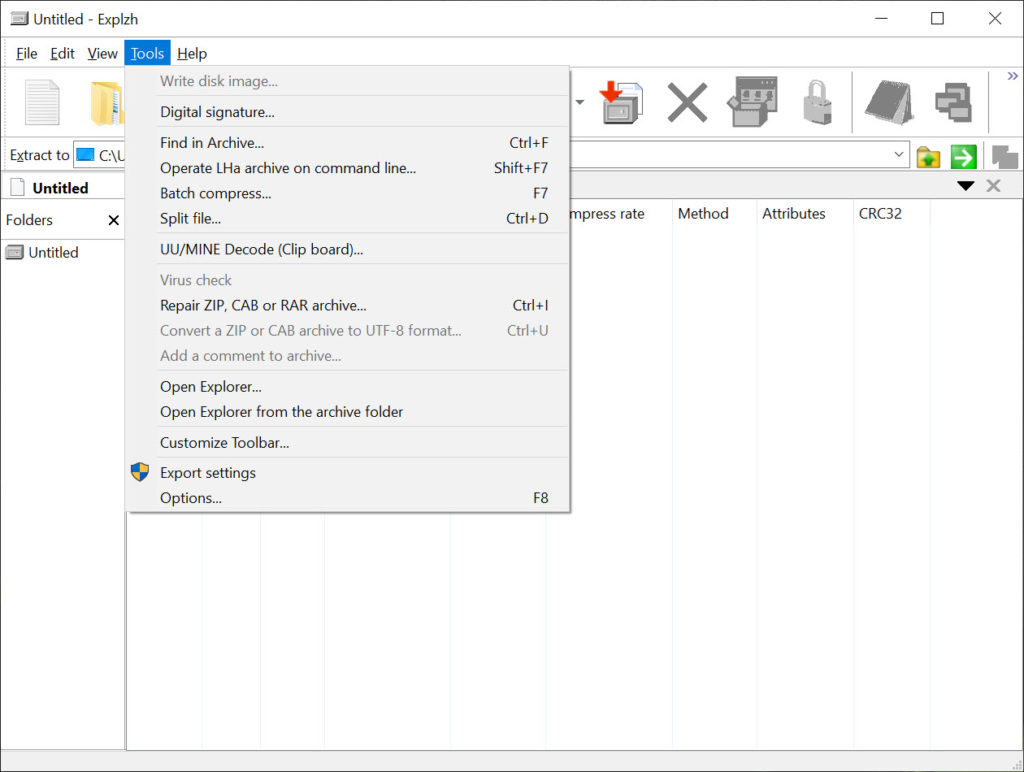Click the open folder toolbar icon
The height and width of the screenshot is (772, 1024).
[106, 102]
